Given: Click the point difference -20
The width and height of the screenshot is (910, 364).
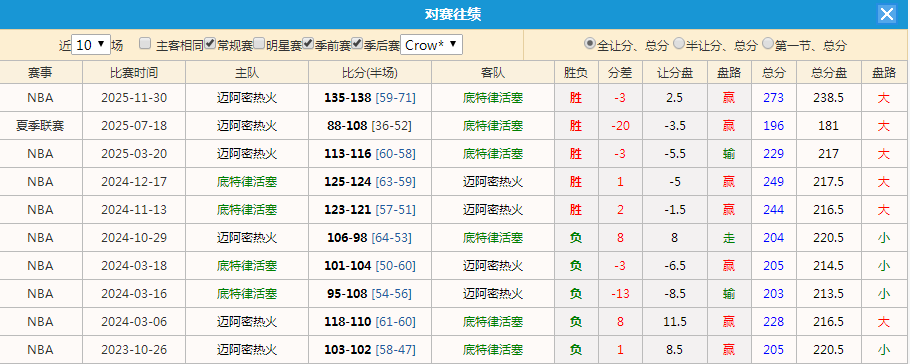Looking at the screenshot, I should click(x=620, y=125).
